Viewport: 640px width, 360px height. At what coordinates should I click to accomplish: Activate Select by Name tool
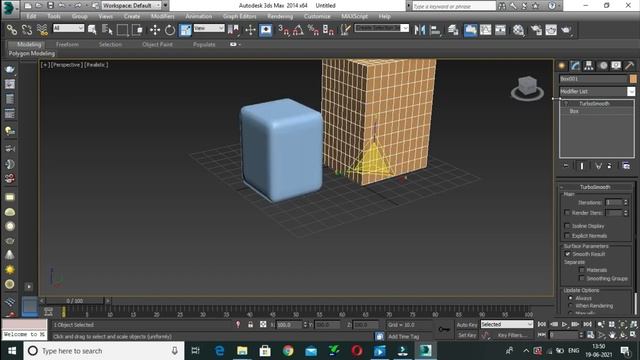click(107, 30)
